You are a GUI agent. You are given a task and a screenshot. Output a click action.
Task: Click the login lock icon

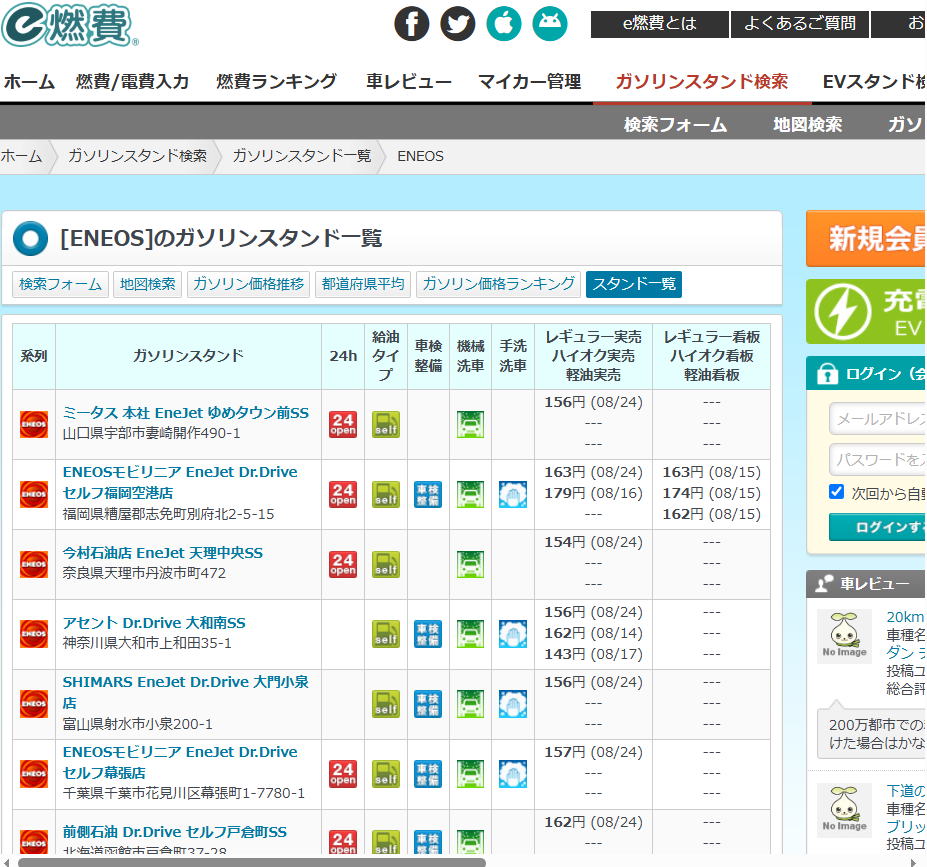pos(827,374)
